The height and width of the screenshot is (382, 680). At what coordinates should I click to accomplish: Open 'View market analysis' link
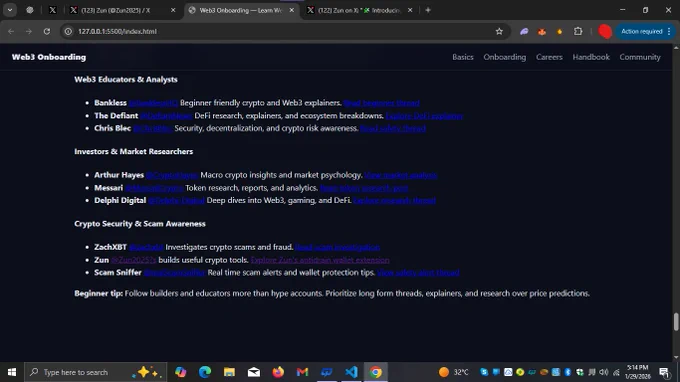[x=401, y=175]
